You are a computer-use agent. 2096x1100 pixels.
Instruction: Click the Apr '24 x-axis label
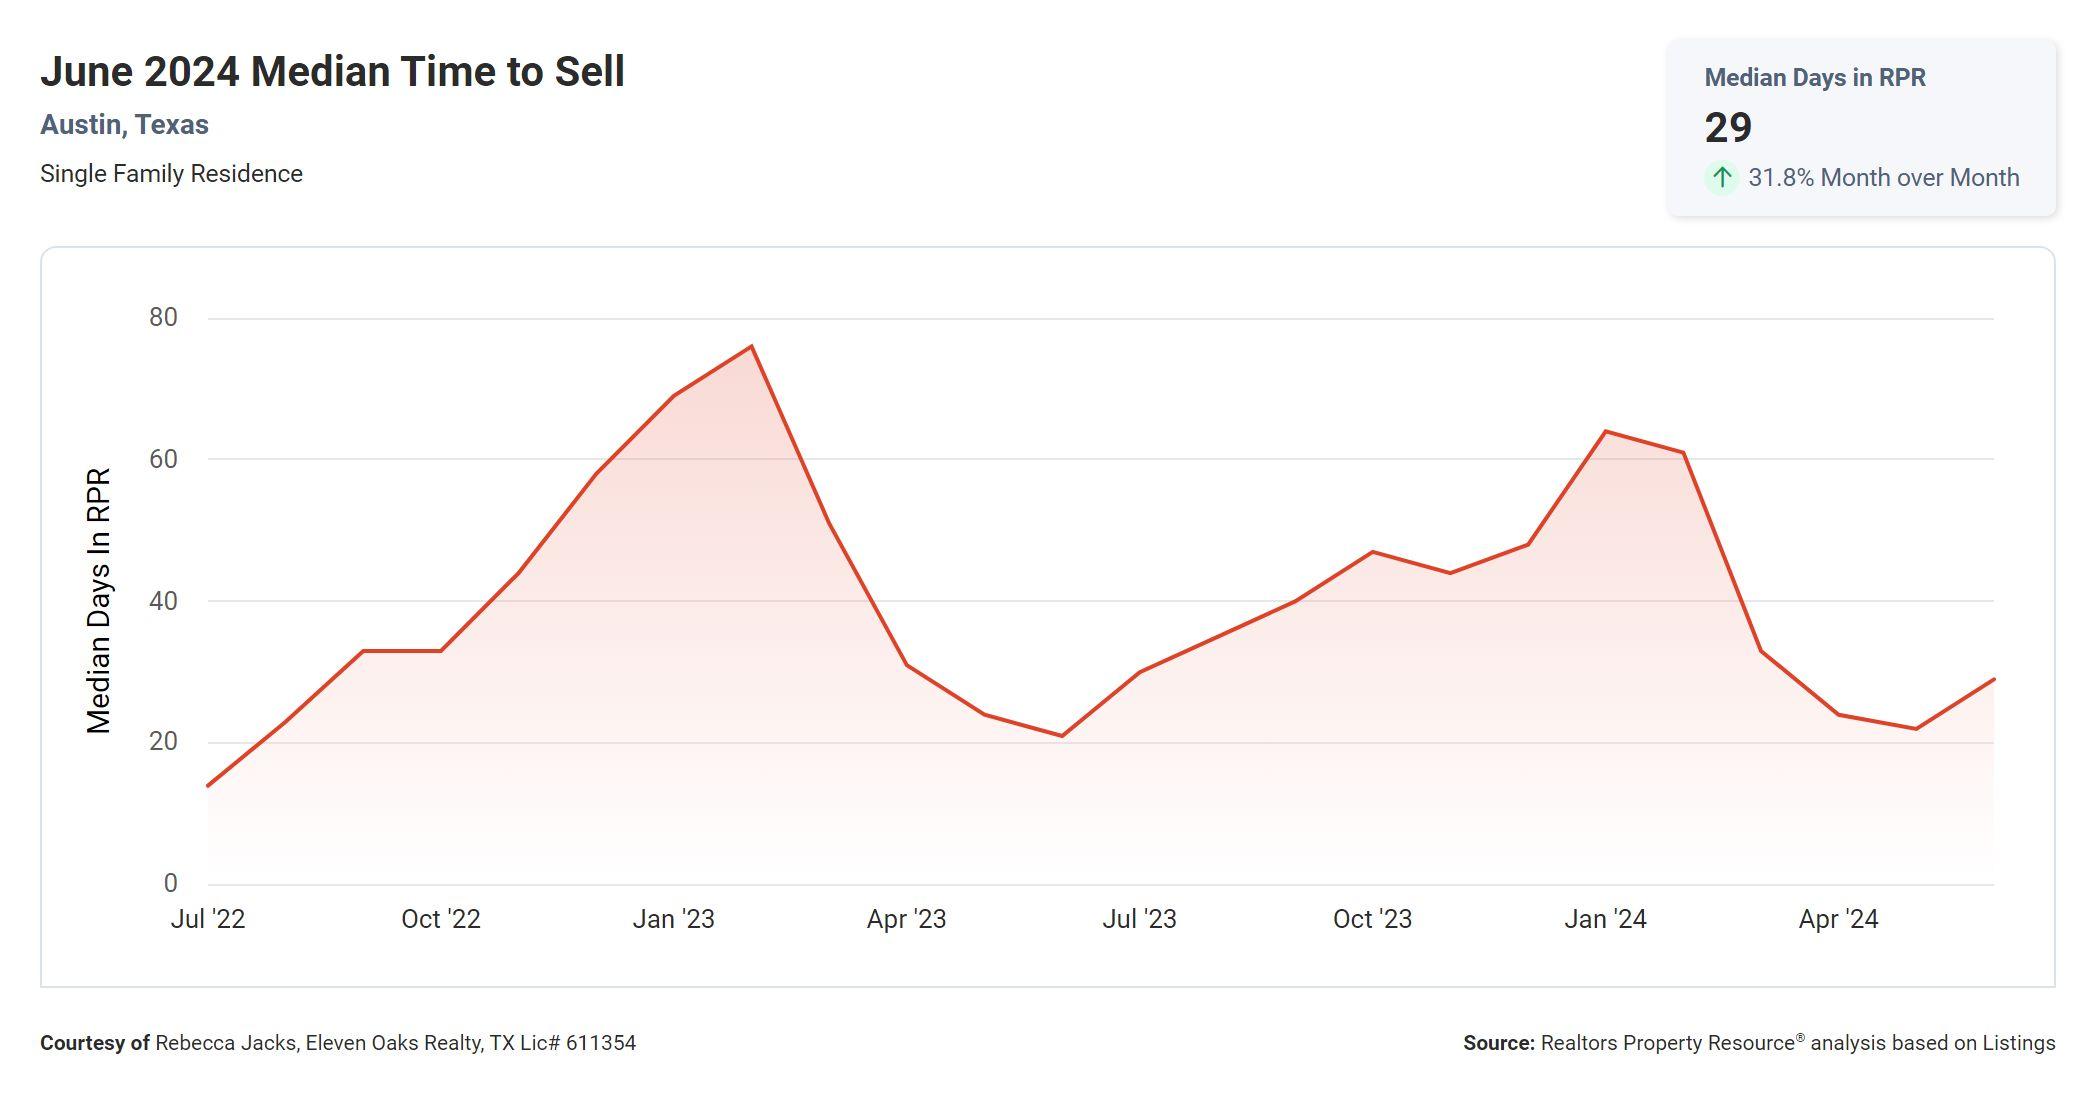tap(1838, 919)
